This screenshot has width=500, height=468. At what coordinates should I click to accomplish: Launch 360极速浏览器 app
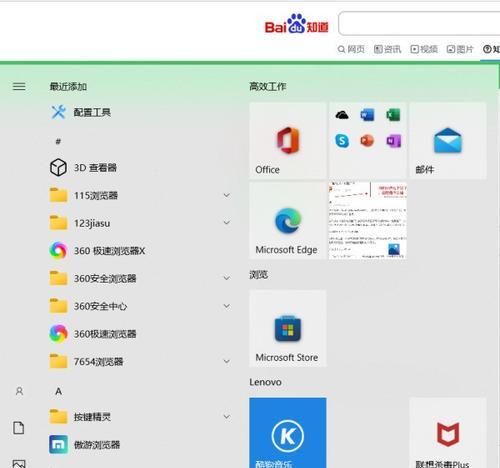[93, 334]
